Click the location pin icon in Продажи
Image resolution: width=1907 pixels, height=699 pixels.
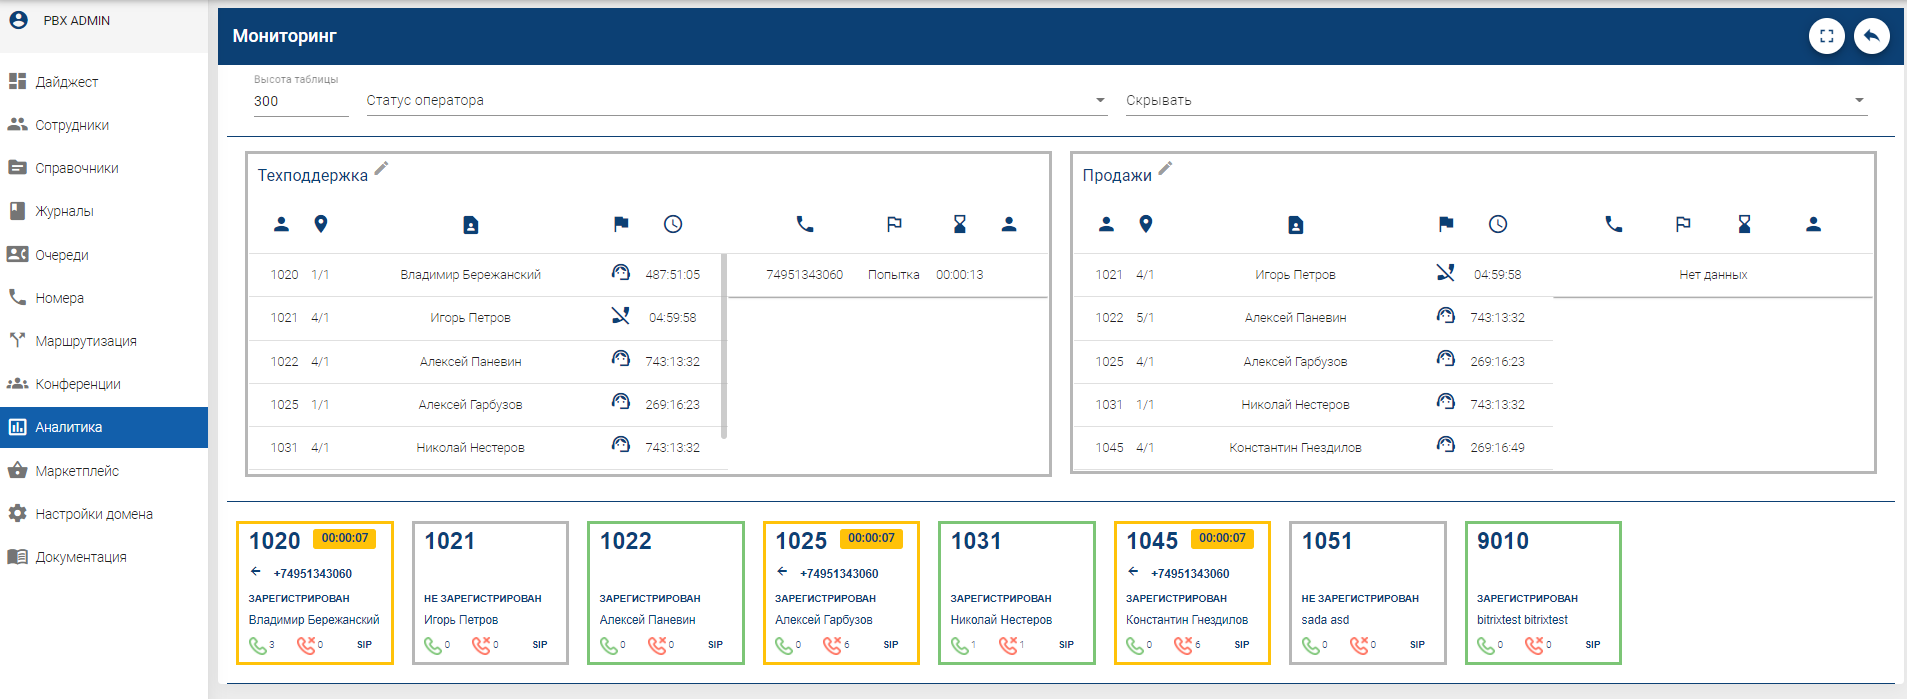click(x=1146, y=225)
